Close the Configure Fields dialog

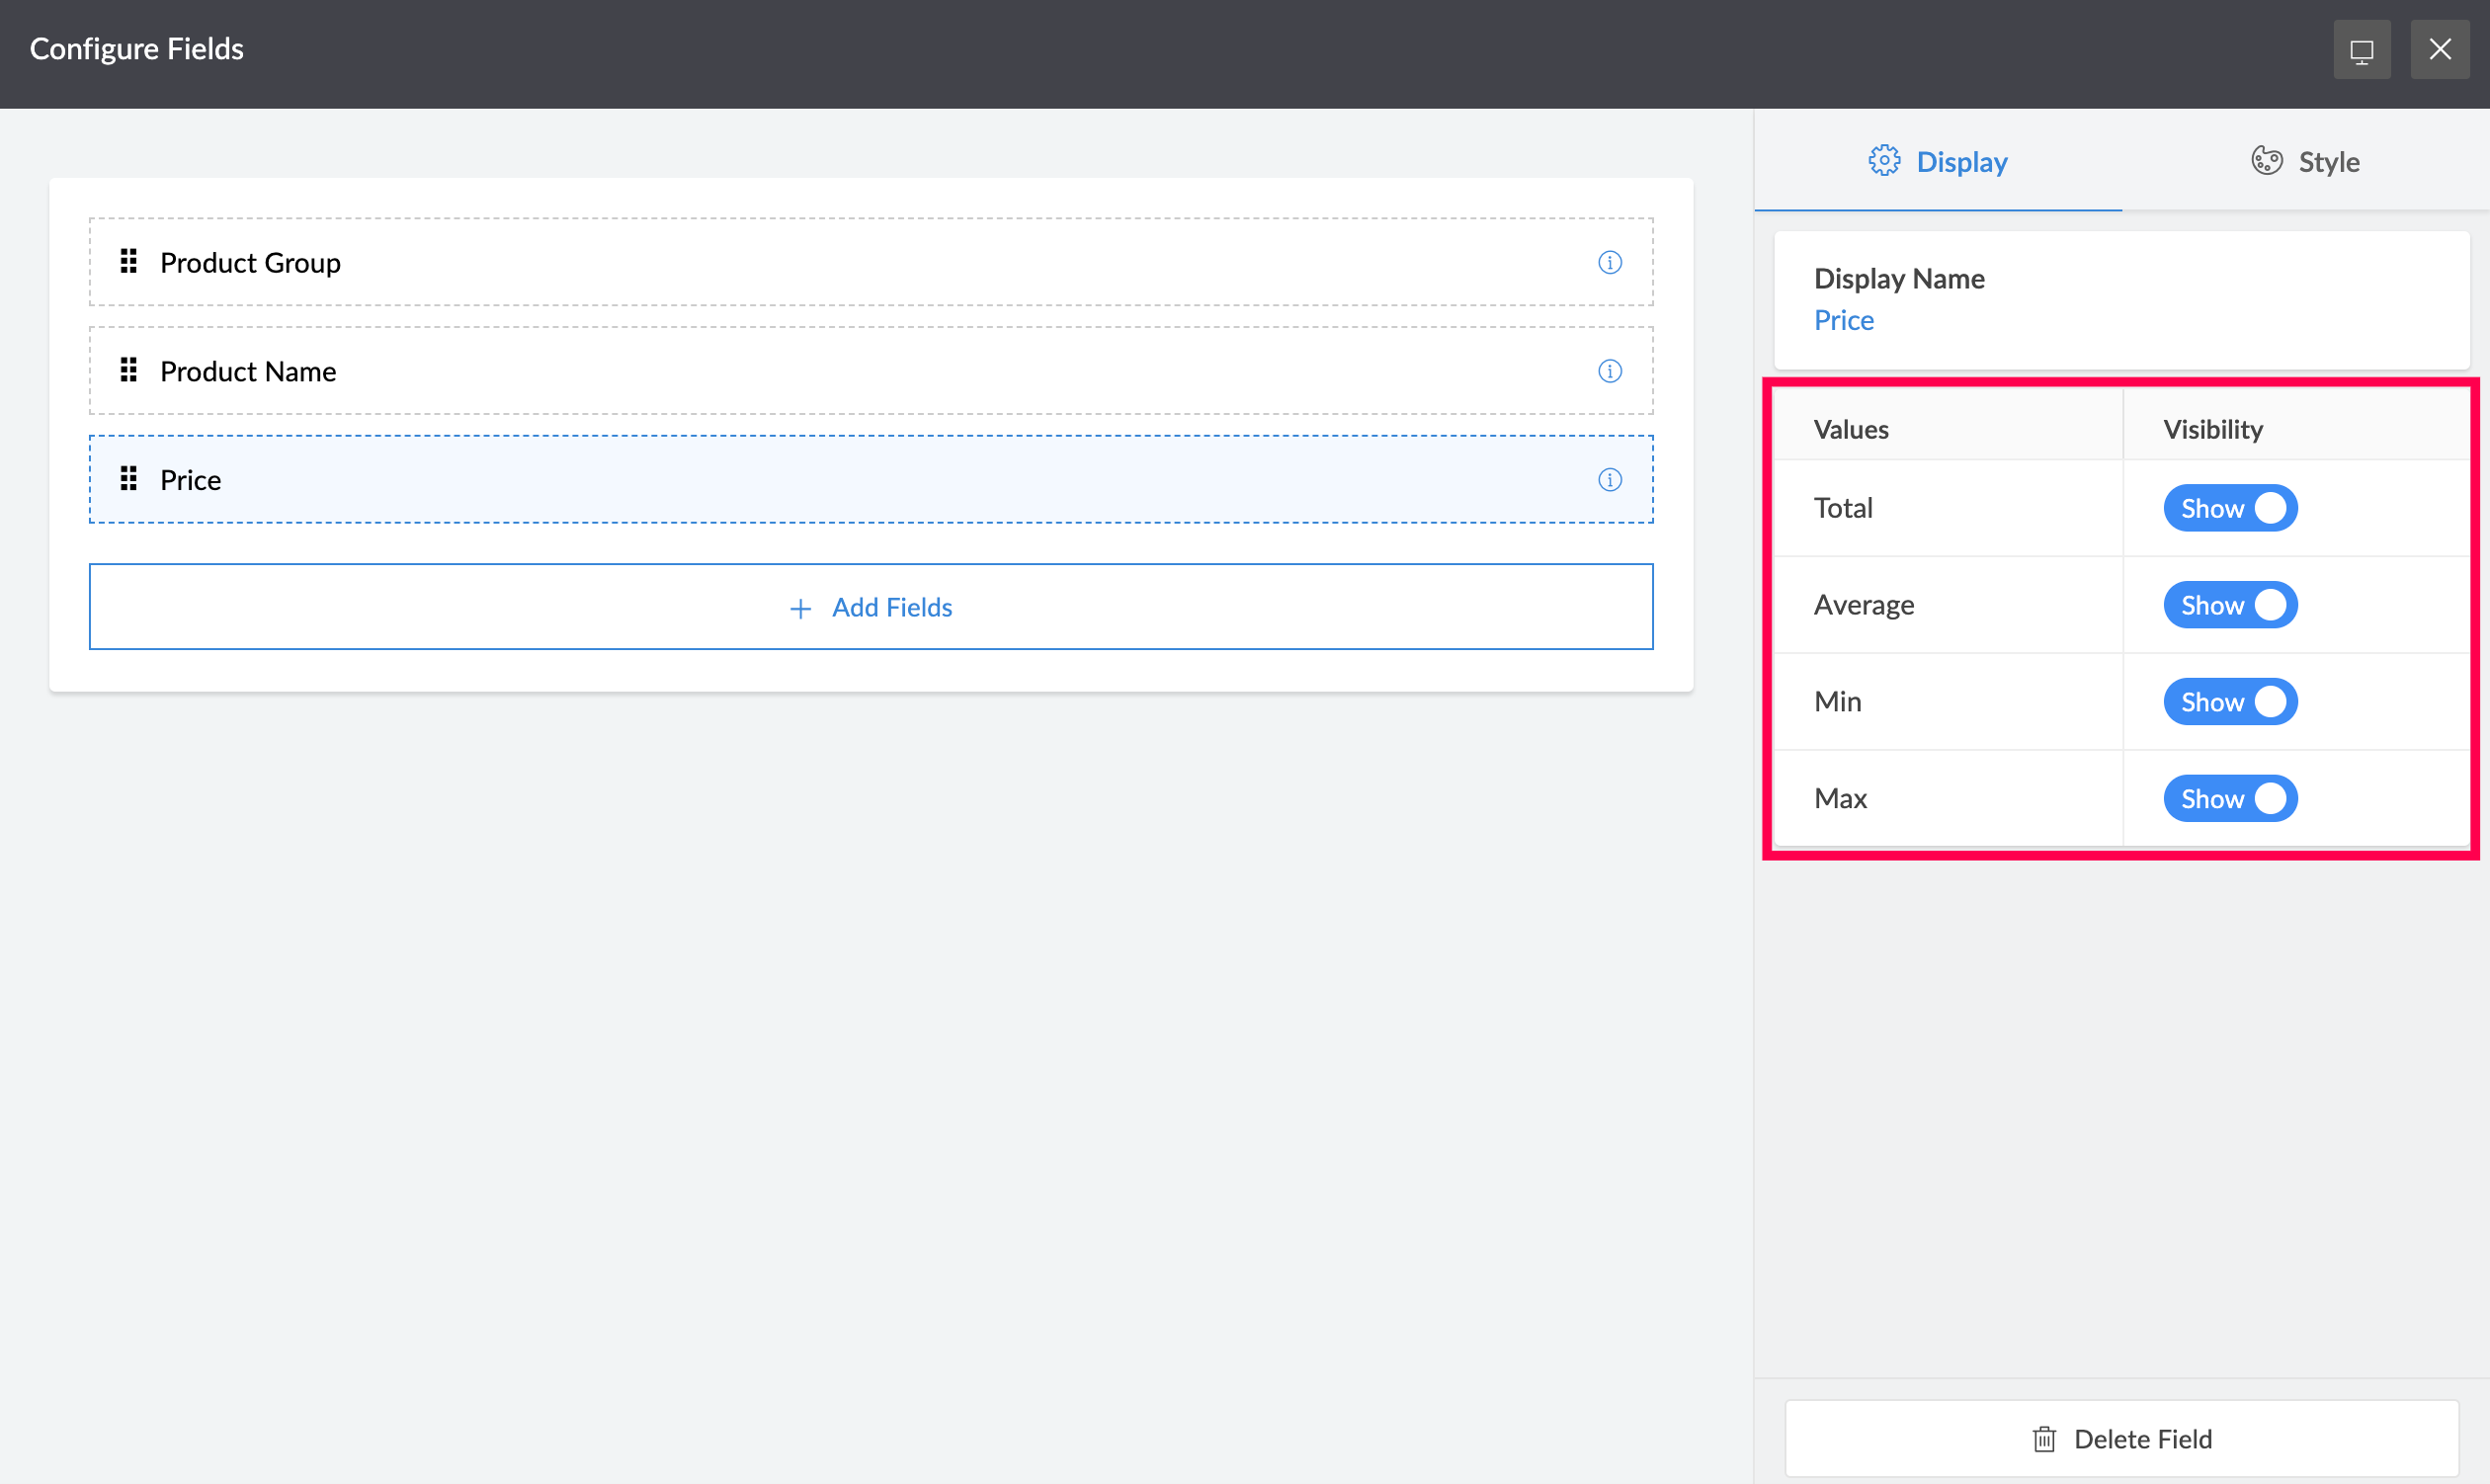[2439, 50]
